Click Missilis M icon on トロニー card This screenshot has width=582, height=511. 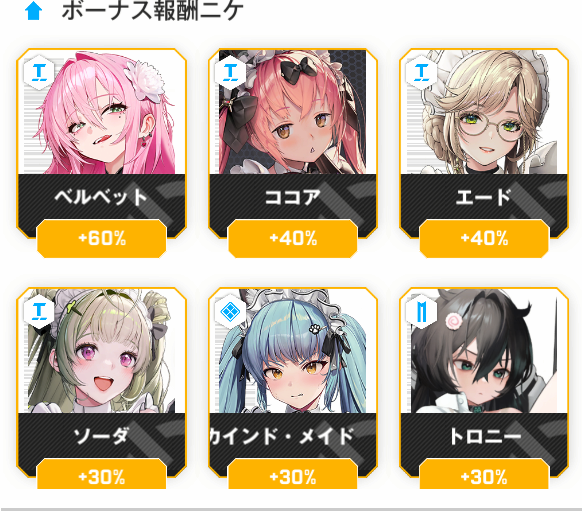(x=422, y=311)
